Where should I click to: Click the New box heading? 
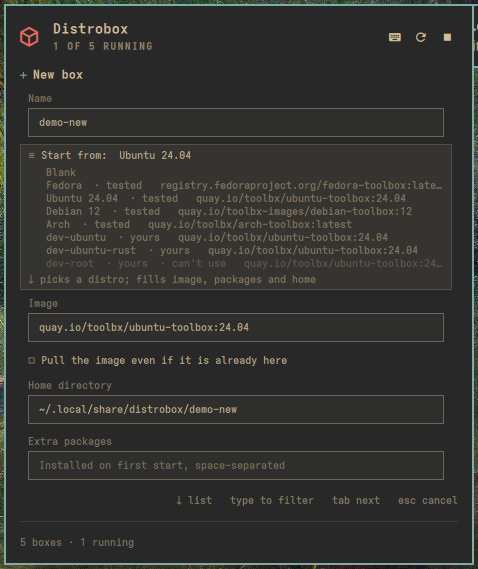[x=58, y=75]
